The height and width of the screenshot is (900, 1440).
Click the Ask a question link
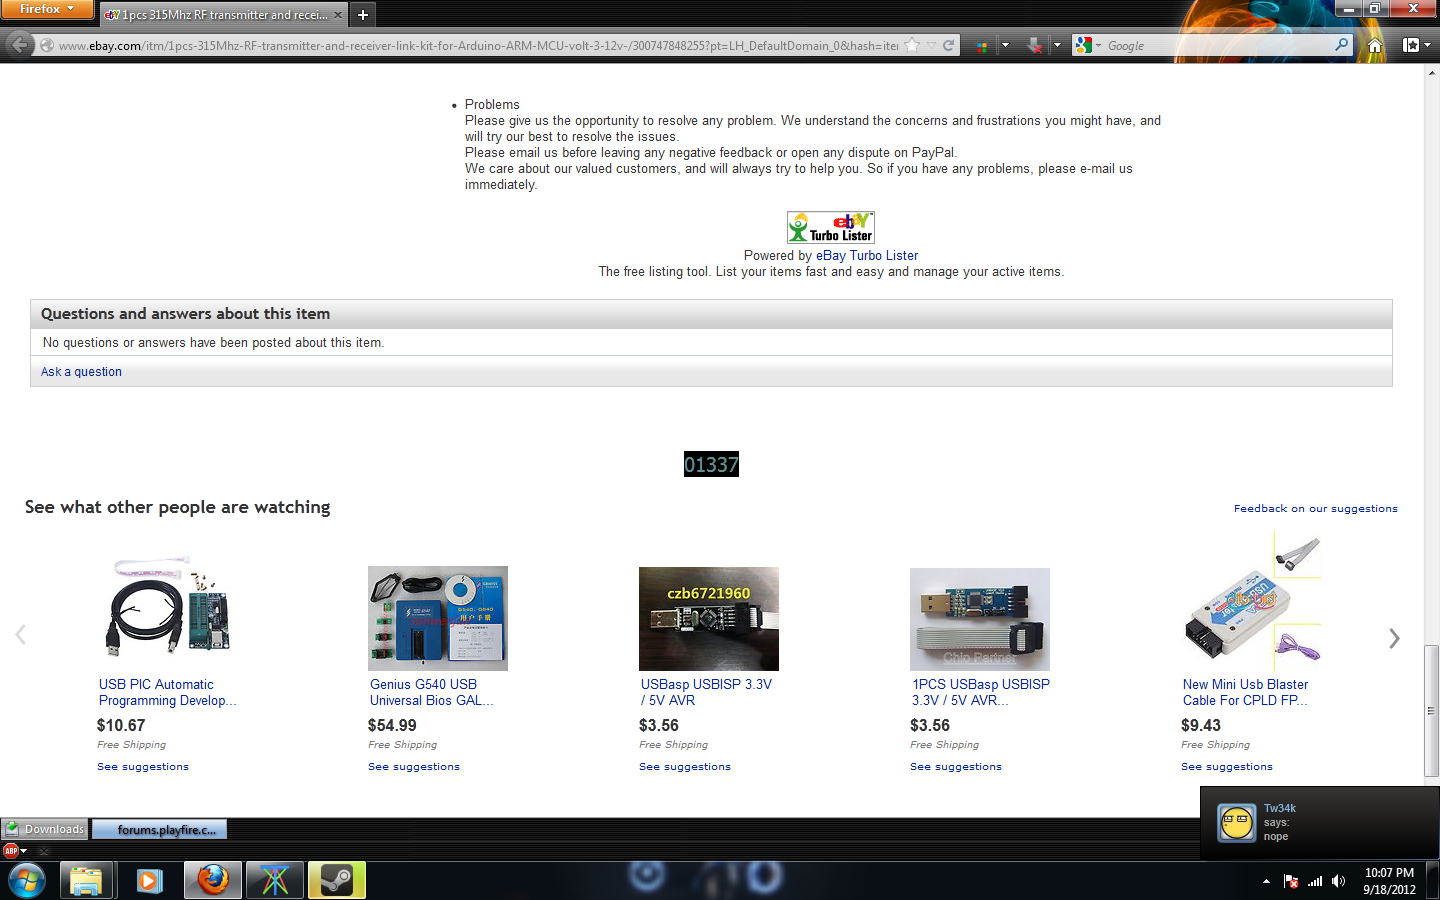(81, 372)
